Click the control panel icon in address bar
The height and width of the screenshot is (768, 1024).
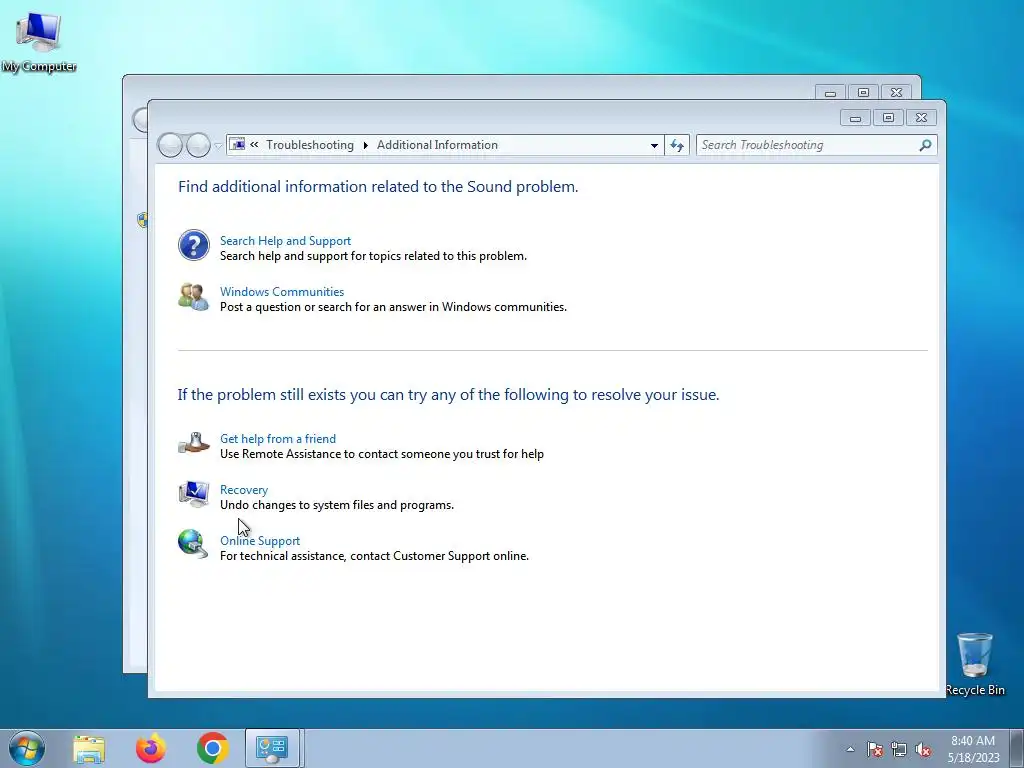click(238, 144)
